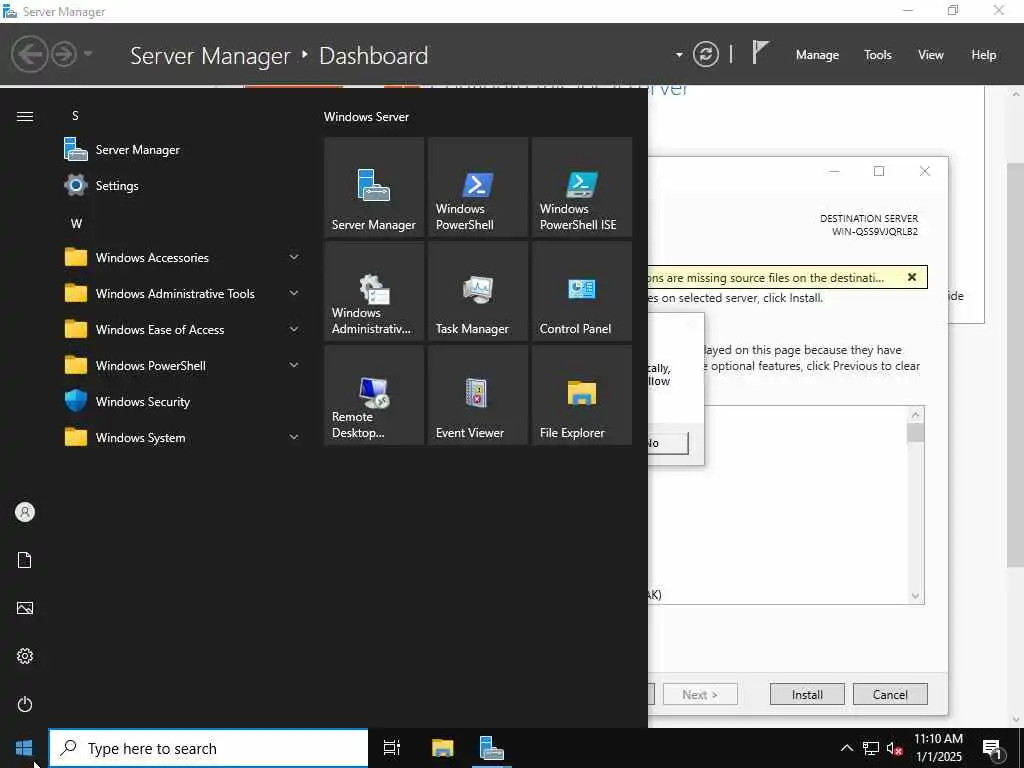Open the Manage menu

pos(817,55)
